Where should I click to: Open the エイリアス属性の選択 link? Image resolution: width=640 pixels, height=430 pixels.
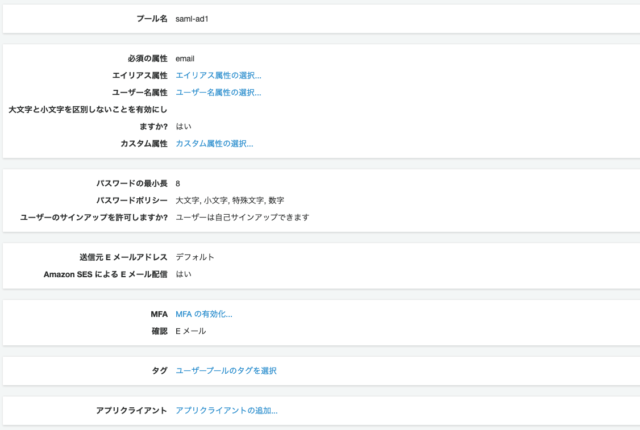[218, 75]
